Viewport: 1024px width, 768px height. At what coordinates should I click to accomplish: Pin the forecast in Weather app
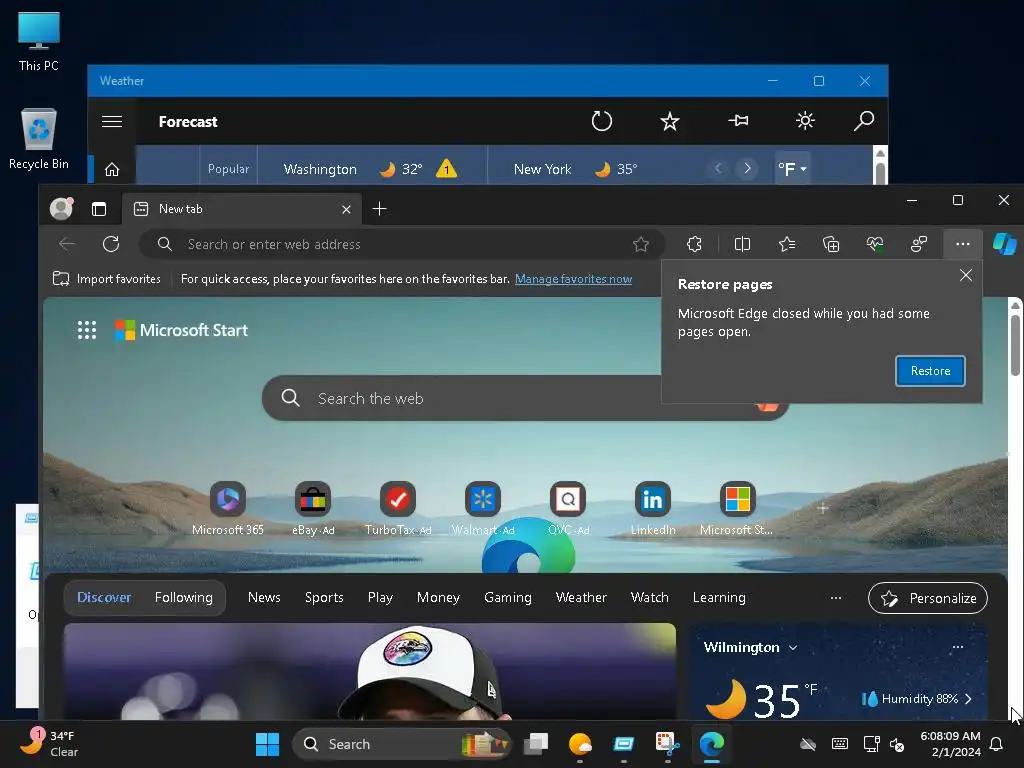[x=738, y=121]
